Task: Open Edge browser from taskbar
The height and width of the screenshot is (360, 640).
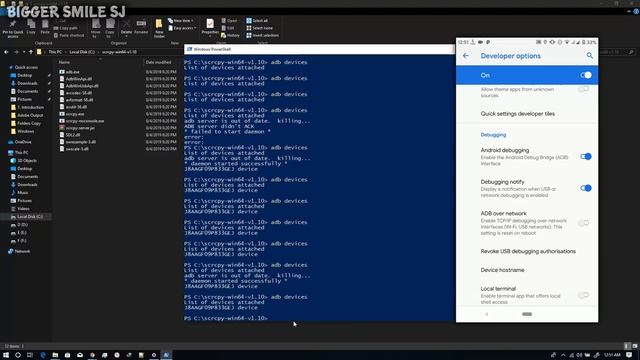Action: (x=43, y=355)
